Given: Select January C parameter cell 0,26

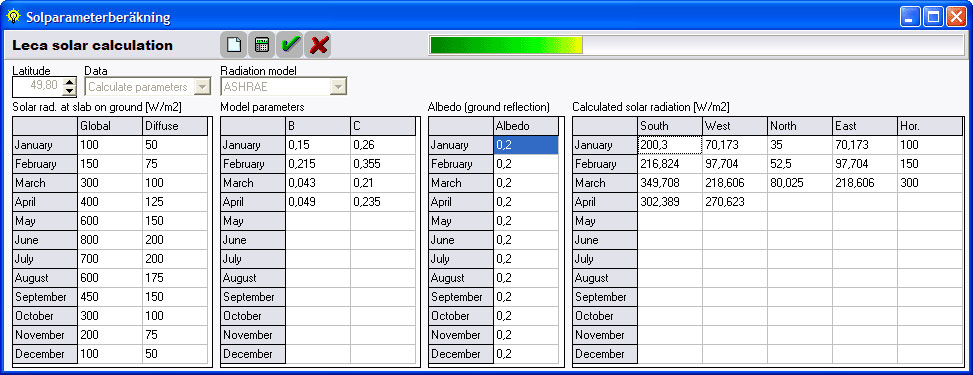Looking at the screenshot, I should click(x=383, y=145).
